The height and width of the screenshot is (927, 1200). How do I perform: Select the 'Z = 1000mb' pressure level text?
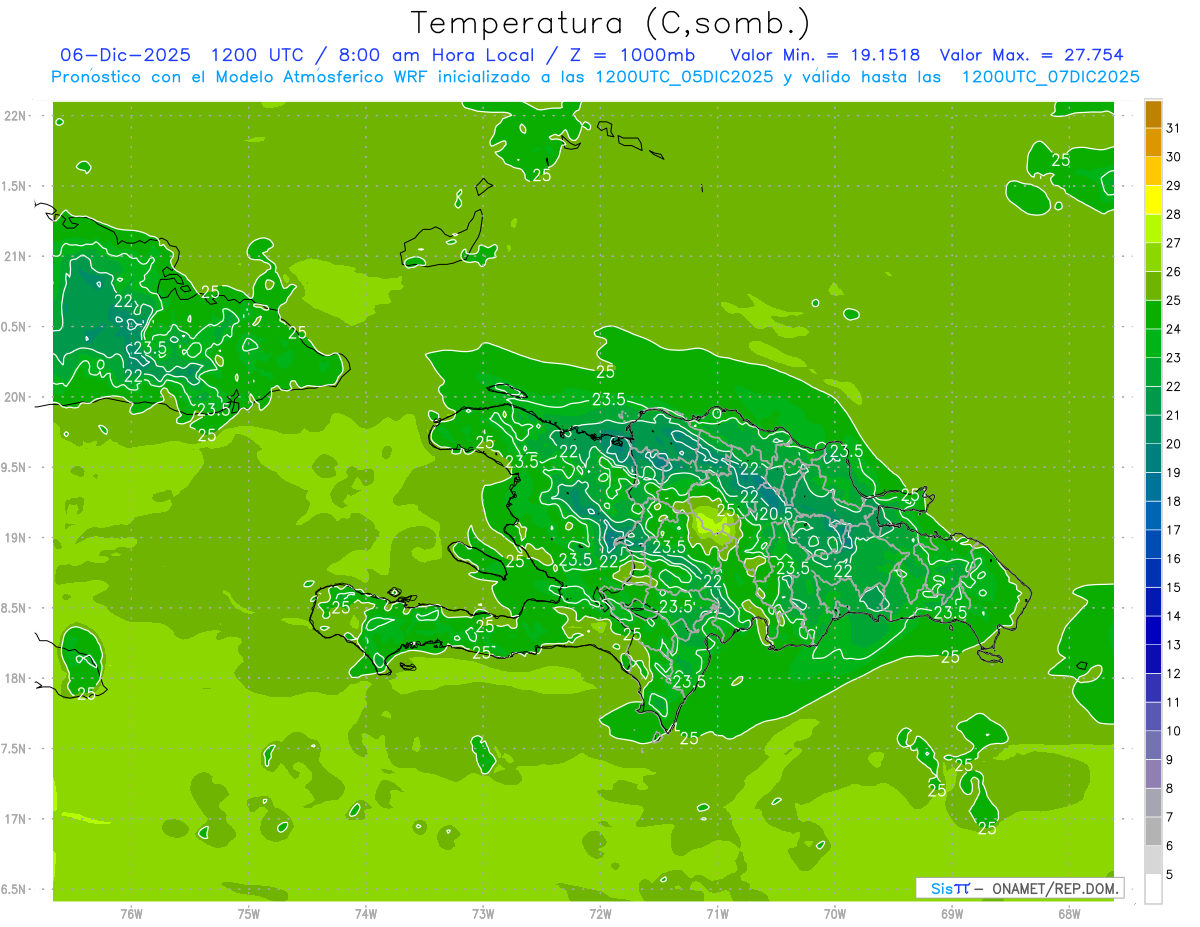coord(631,55)
